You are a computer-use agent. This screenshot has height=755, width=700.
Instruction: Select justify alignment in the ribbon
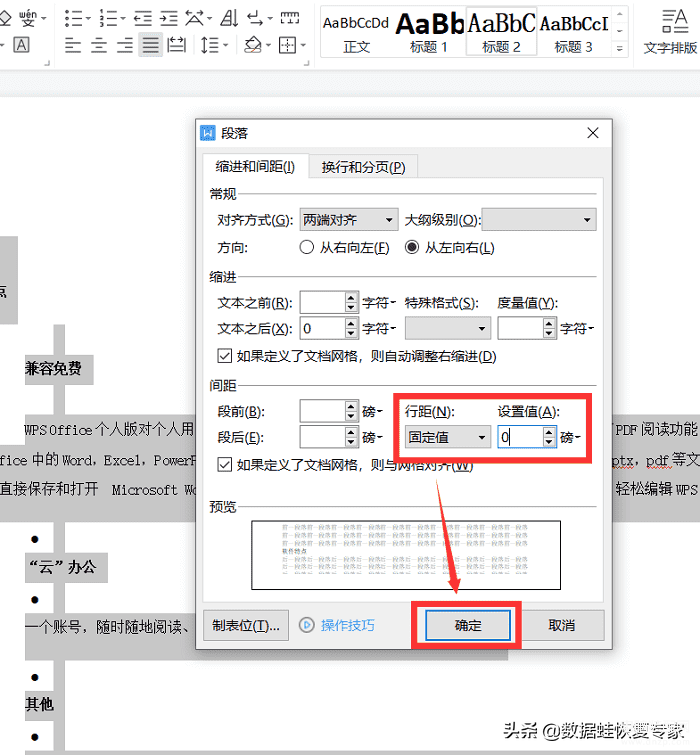150,45
